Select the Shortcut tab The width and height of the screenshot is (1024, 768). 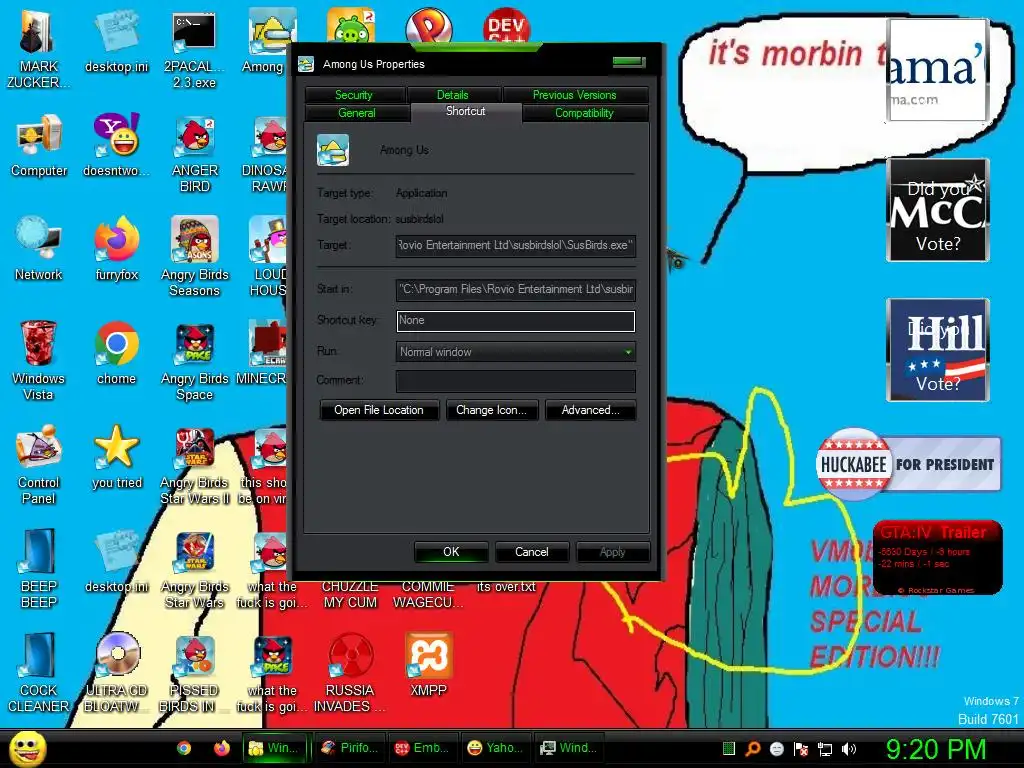pos(466,112)
